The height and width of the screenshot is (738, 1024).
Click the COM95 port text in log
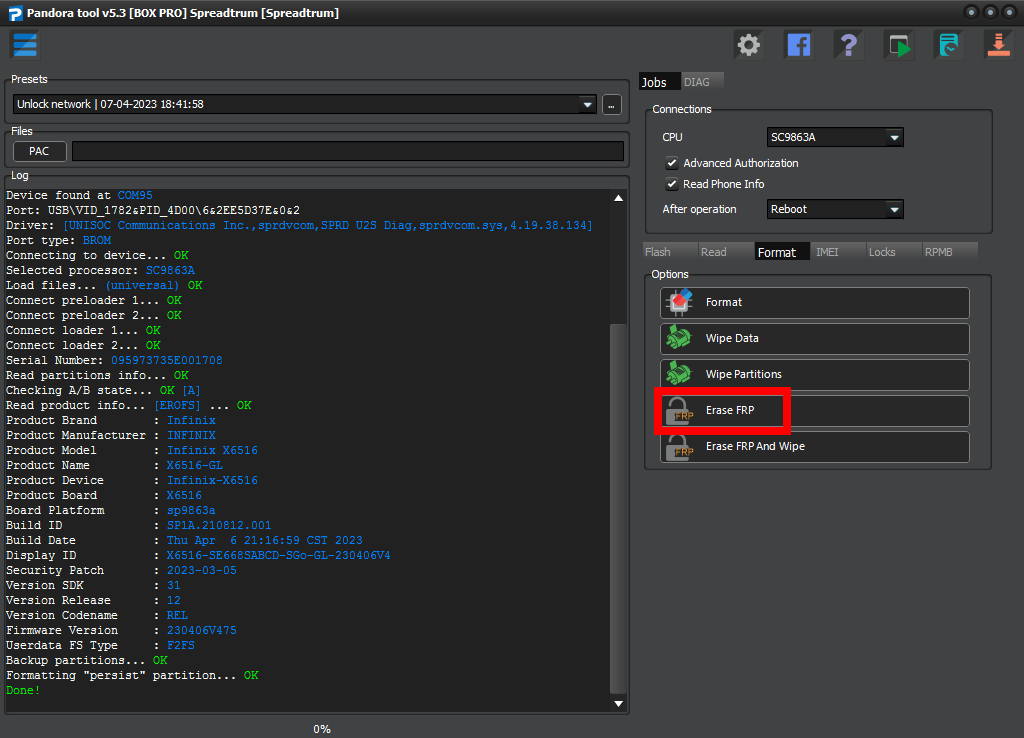(135, 195)
